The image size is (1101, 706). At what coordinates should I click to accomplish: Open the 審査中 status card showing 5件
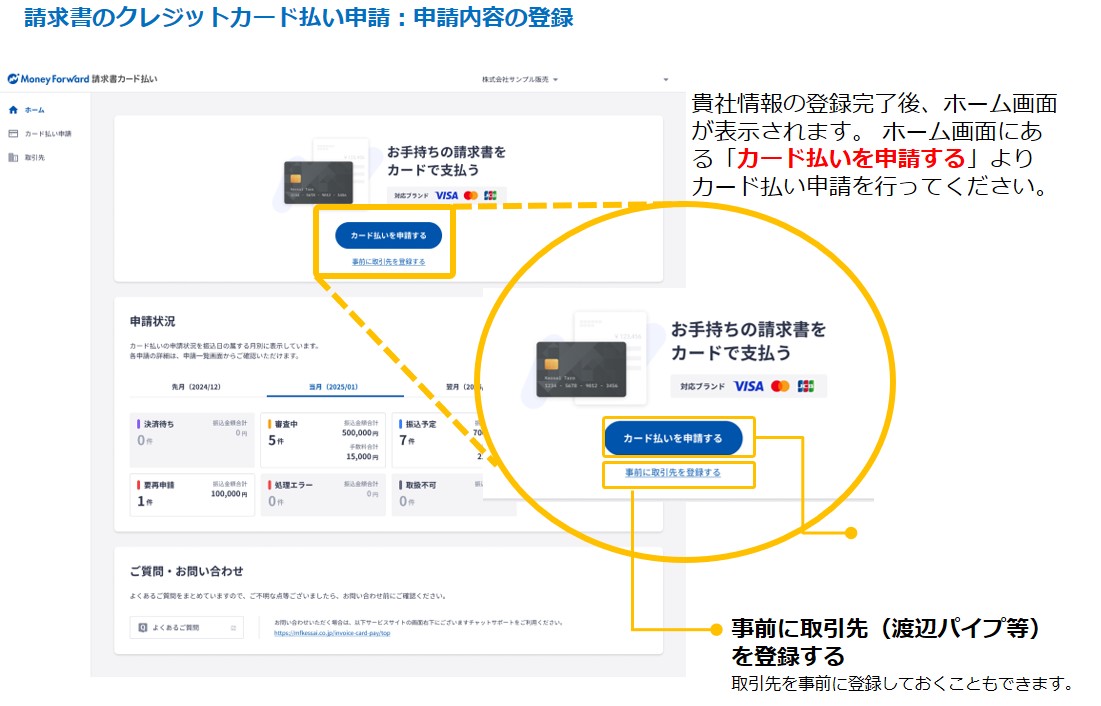[x=322, y=440]
